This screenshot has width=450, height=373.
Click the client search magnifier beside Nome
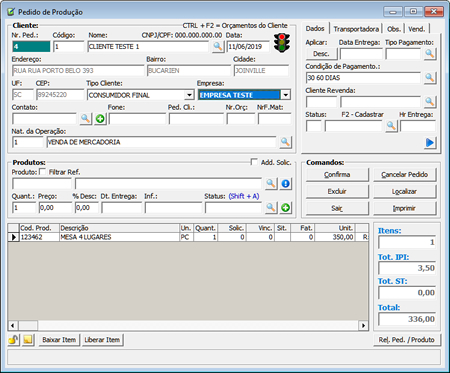pos(218,47)
